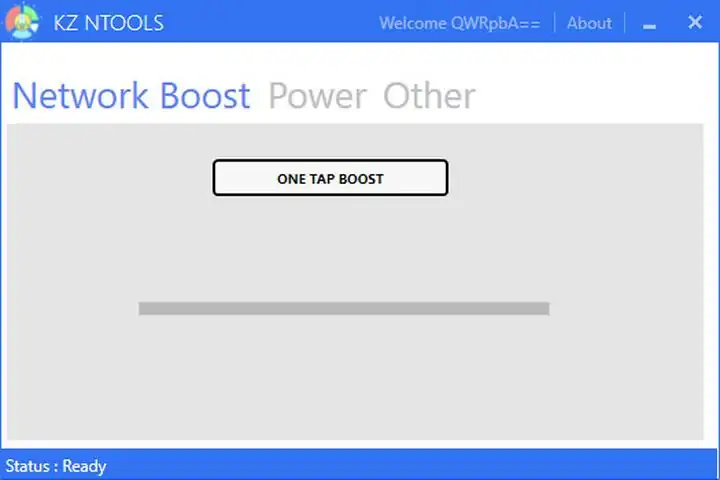Click the empty status bar right of Ready
This screenshot has width=720, height=480.
point(400,466)
